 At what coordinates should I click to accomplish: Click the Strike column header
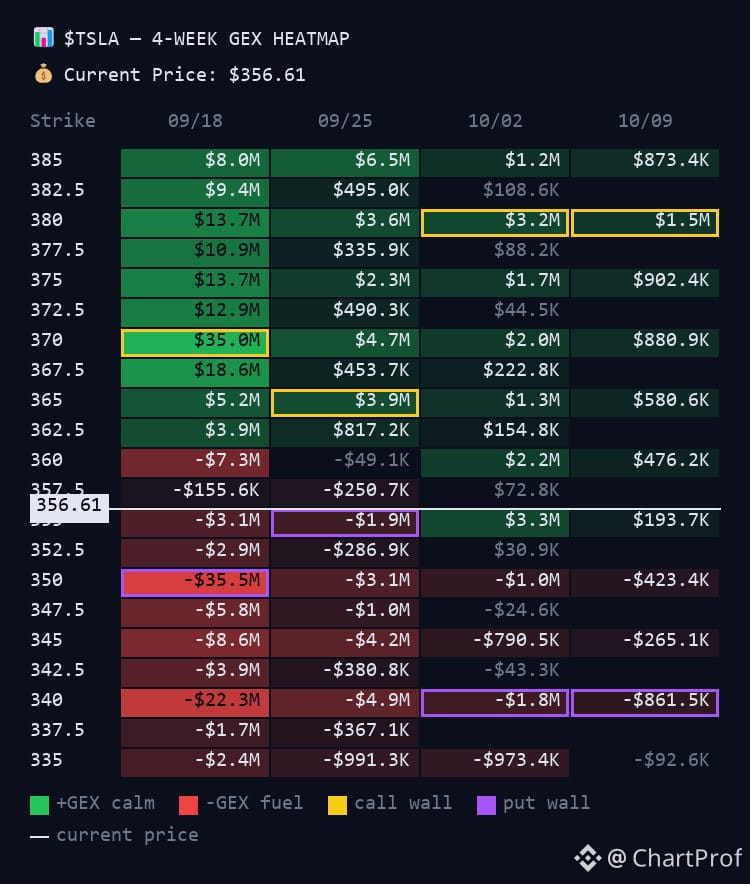[x=63, y=121]
